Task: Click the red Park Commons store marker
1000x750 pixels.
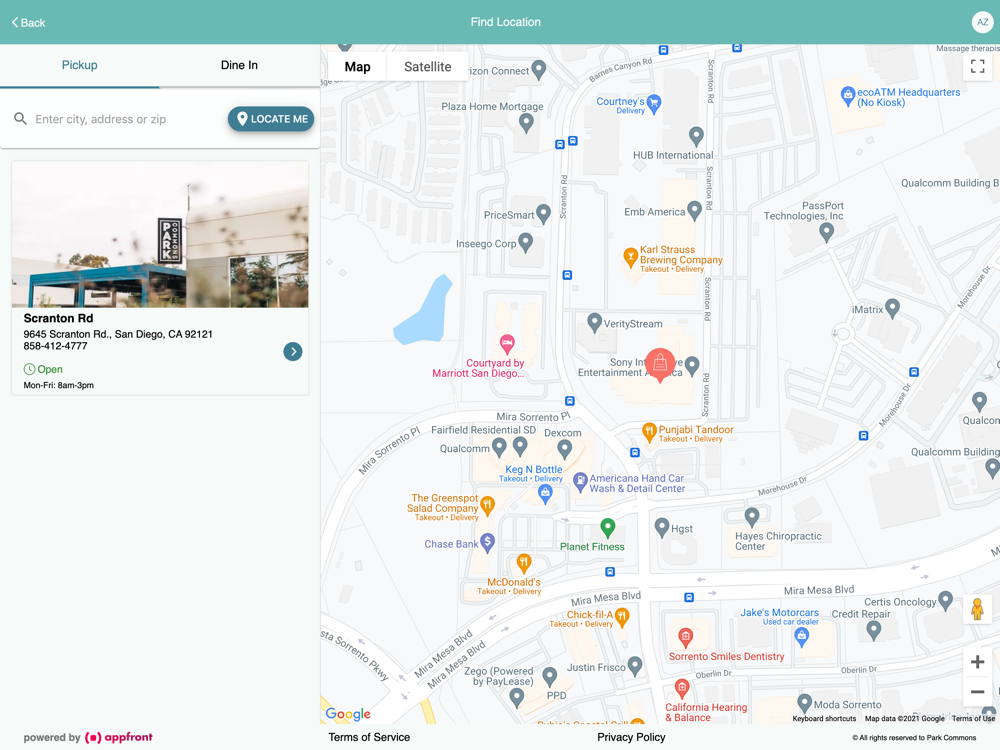Action: [x=660, y=364]
